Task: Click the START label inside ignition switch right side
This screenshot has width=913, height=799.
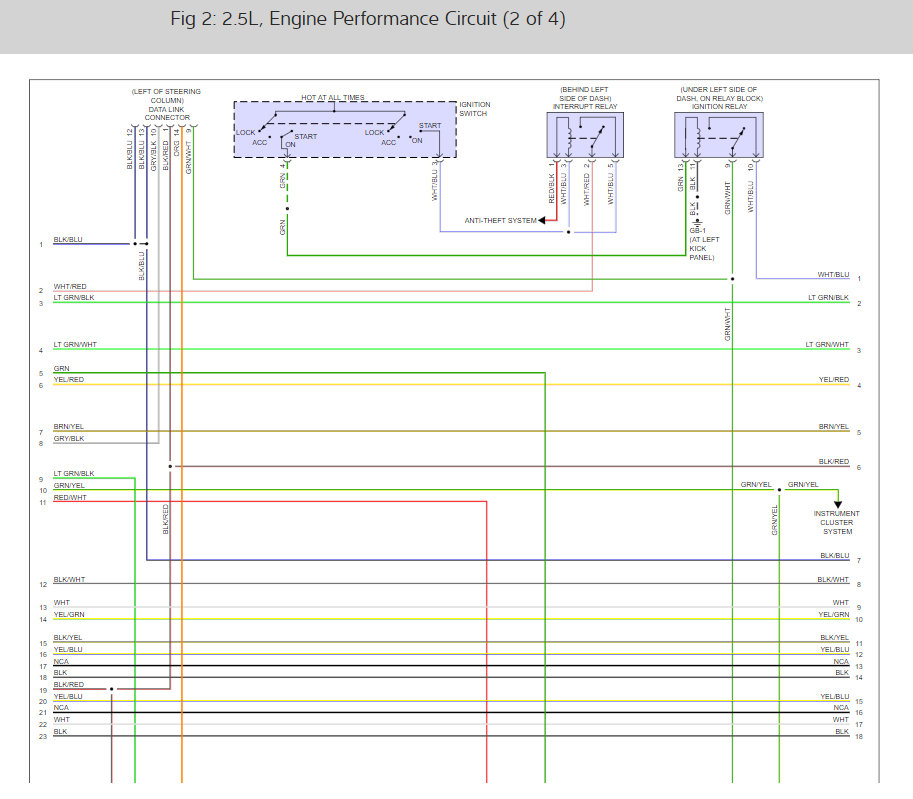Action: click(x=430, y=126)
